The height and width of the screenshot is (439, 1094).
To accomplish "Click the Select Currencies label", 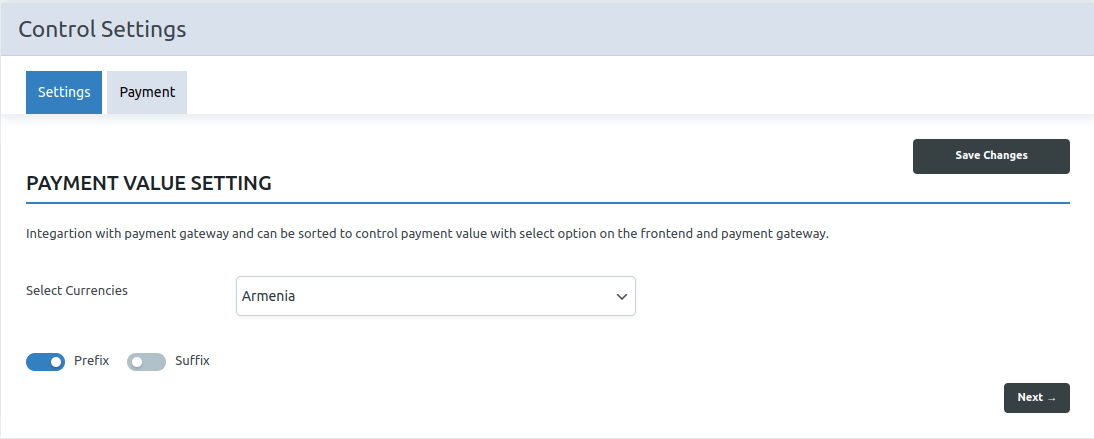I will pyautogui.click(x=77, y=291).
